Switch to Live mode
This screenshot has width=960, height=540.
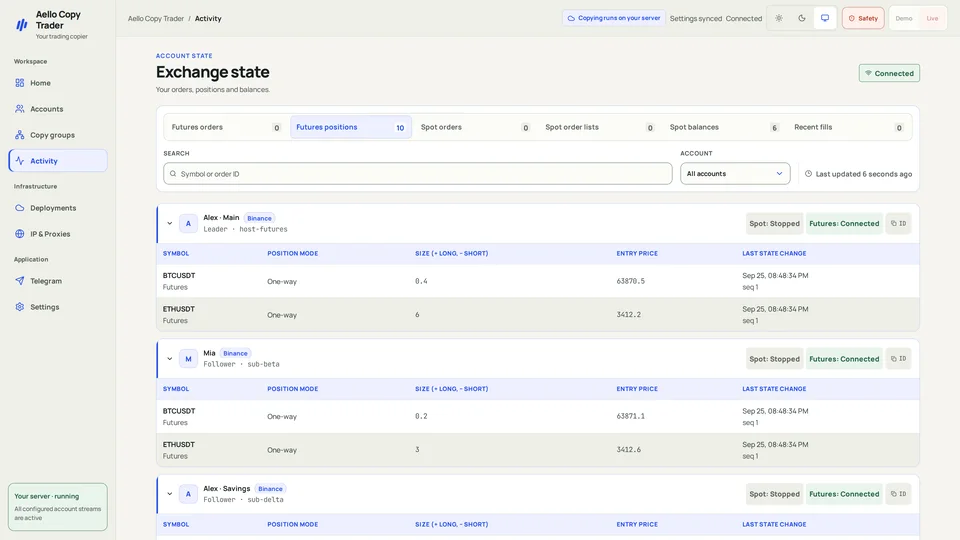pos(932,18)
